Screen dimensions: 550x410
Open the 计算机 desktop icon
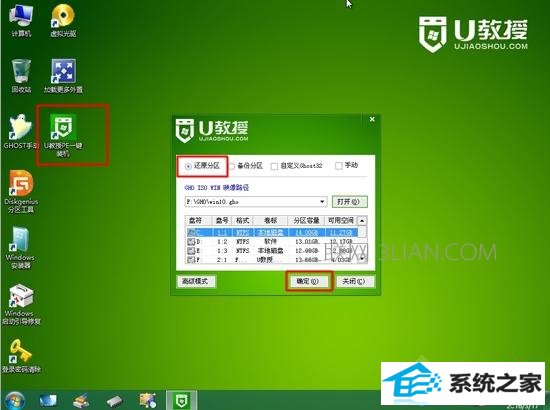click(x=21, y=20)
